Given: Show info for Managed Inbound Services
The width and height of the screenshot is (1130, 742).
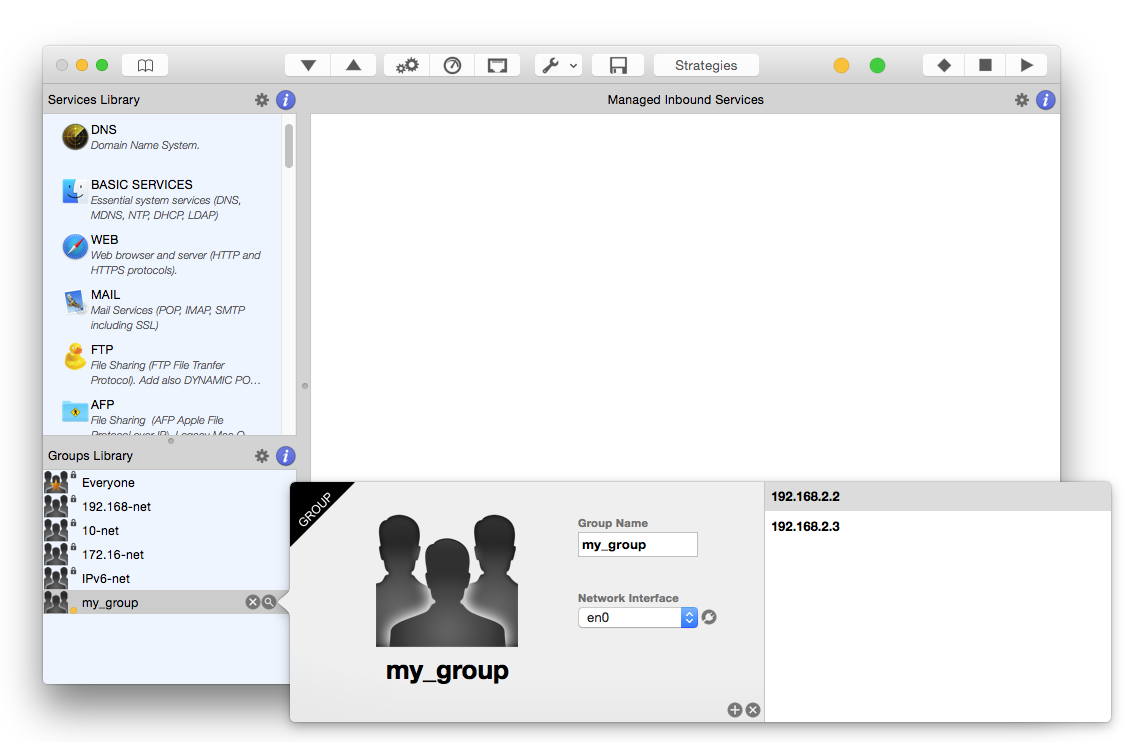Looking at the screenshot, I should 1046,100.
